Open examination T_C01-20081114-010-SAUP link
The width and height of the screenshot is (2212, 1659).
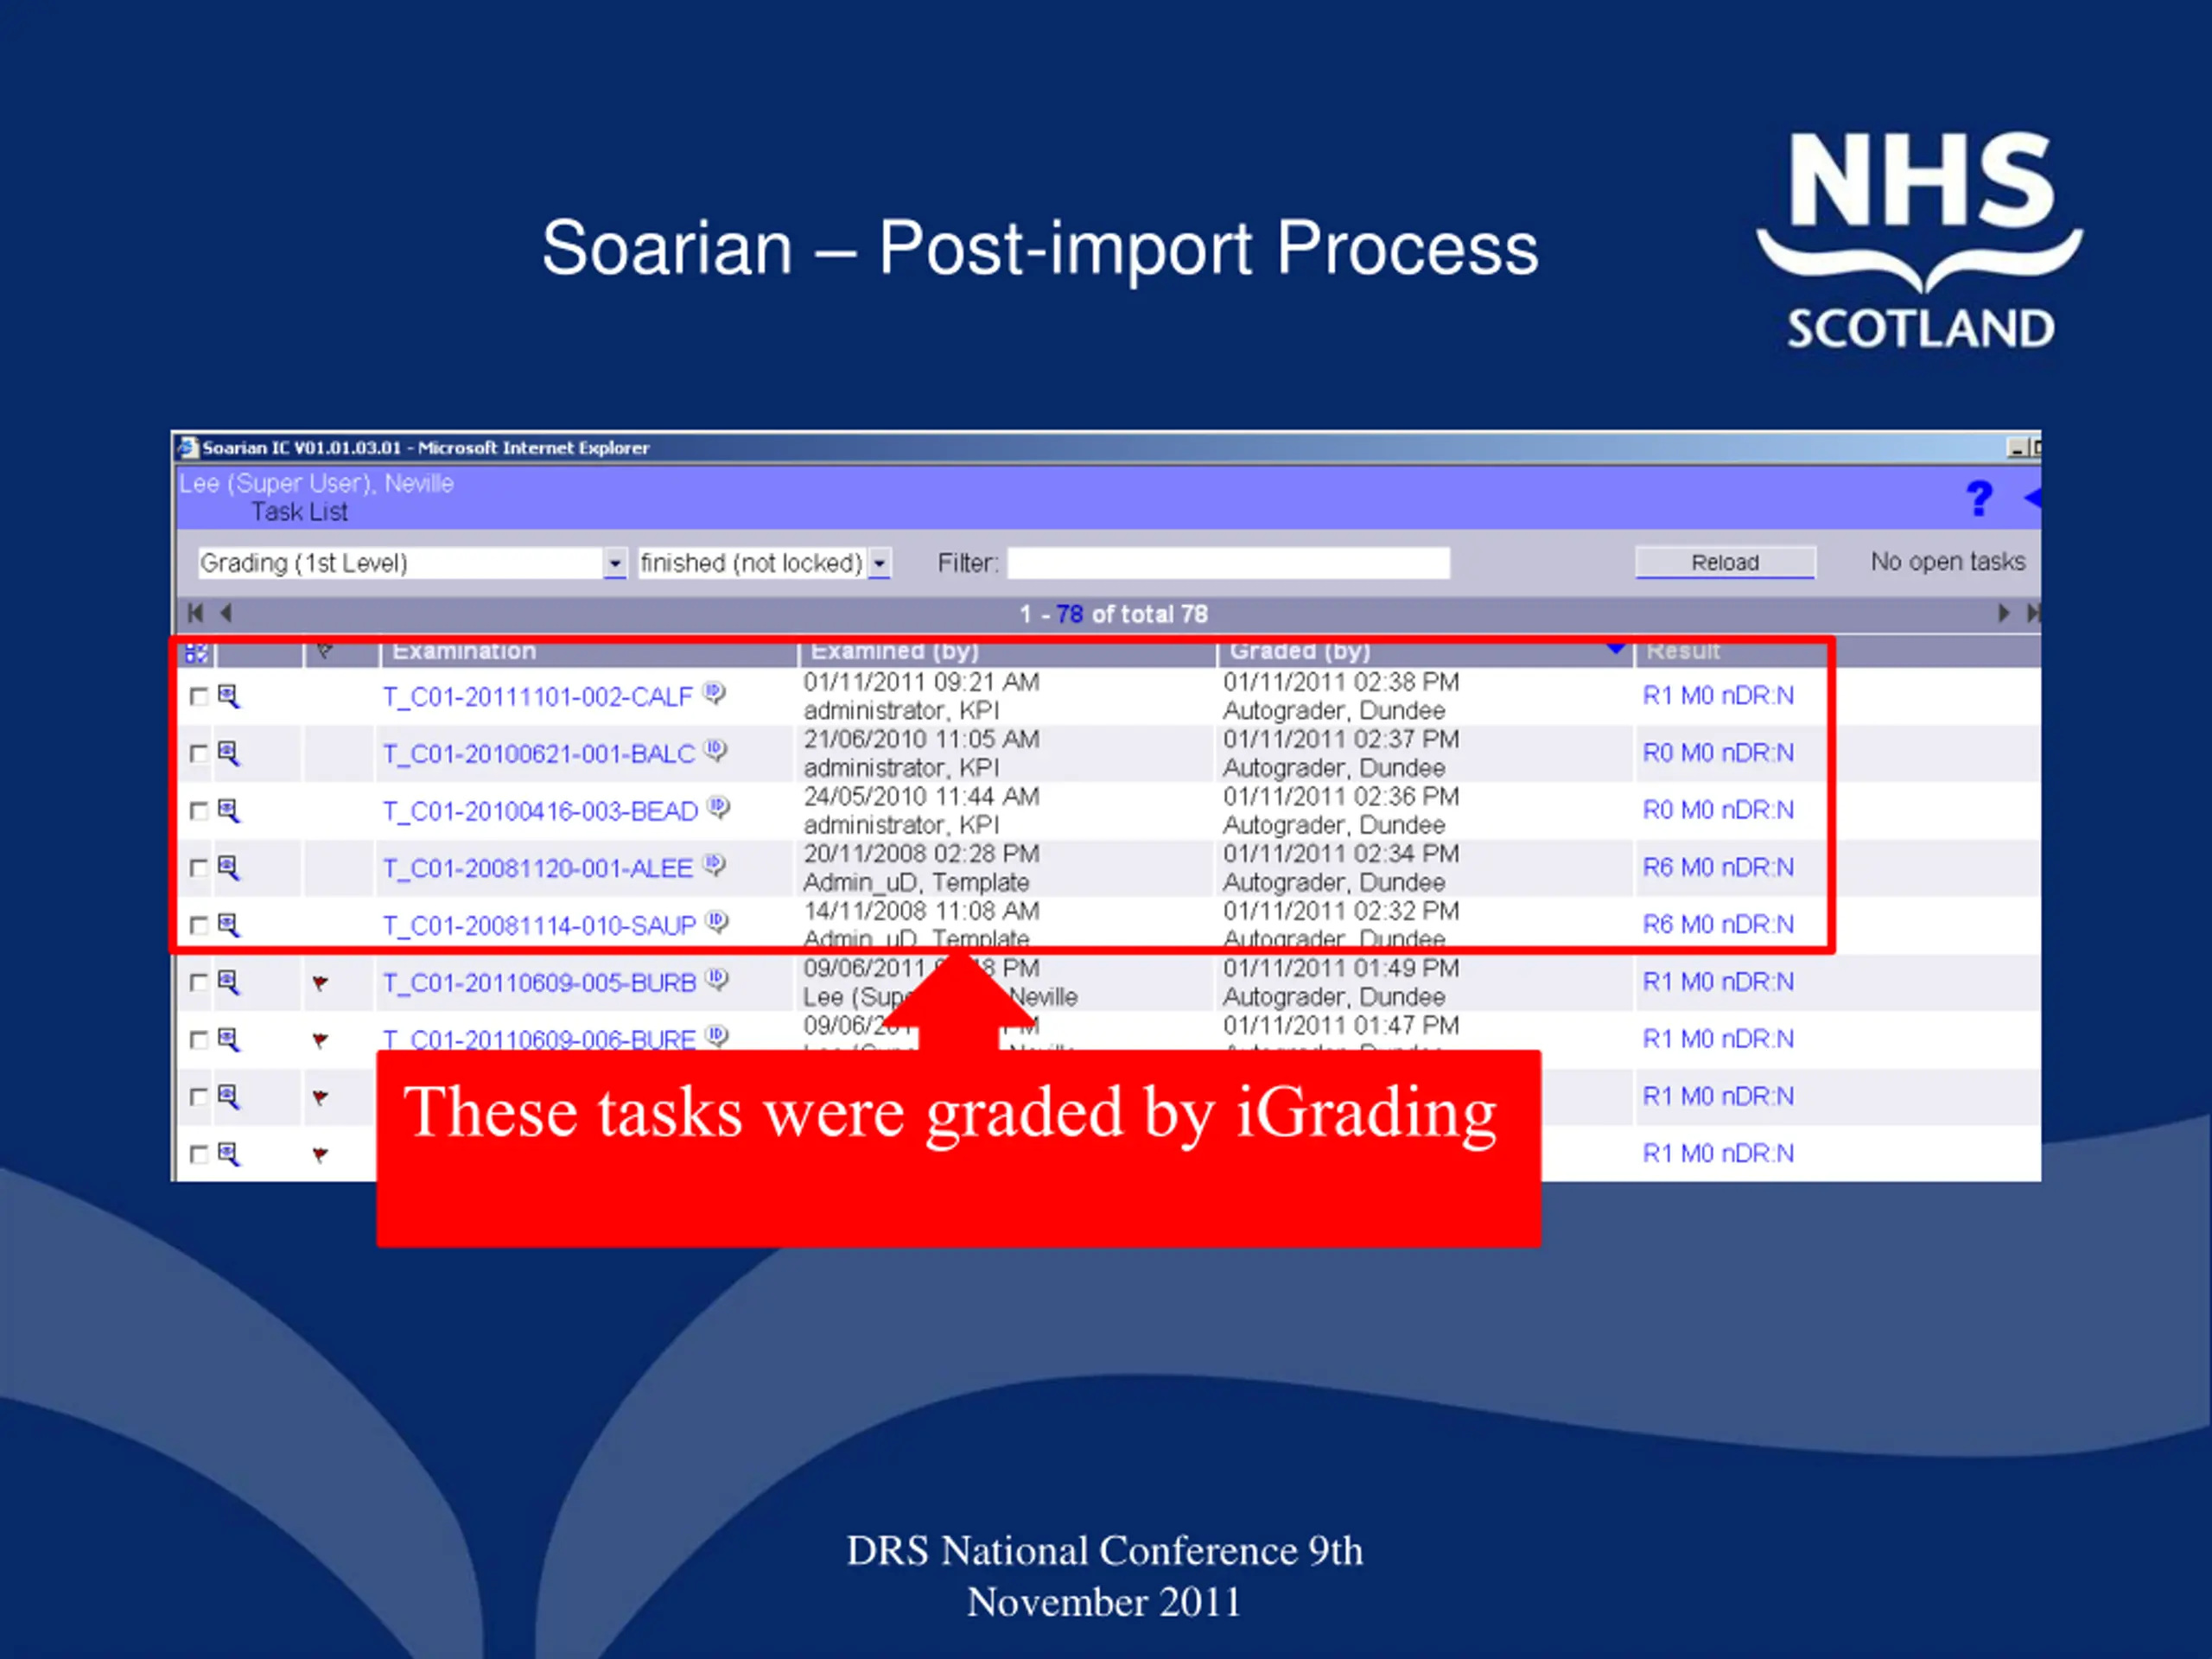(539, 926)
